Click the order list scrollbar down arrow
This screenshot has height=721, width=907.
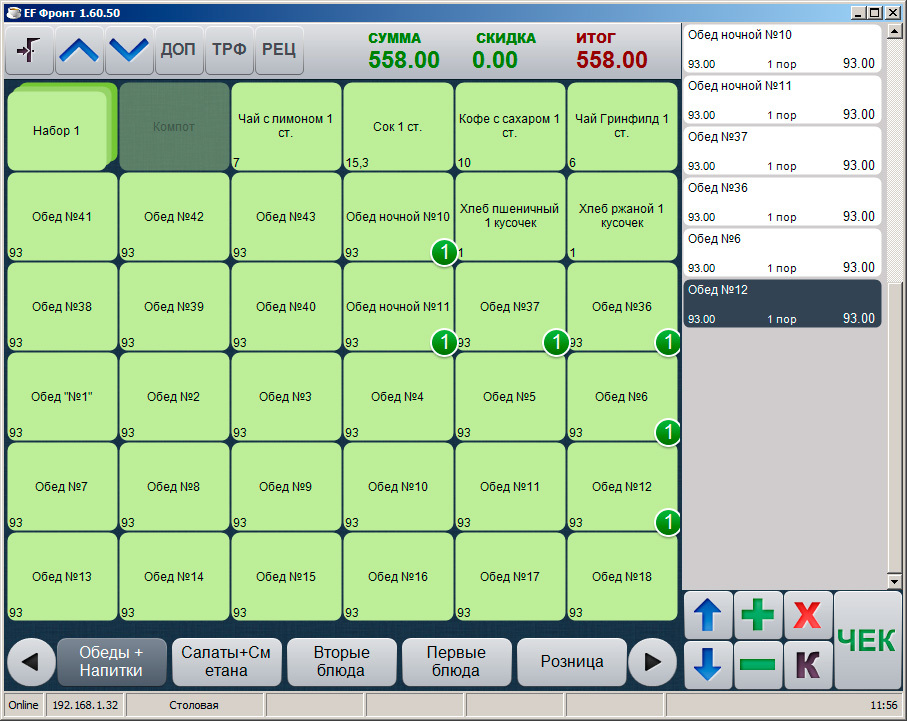[894, 581]
